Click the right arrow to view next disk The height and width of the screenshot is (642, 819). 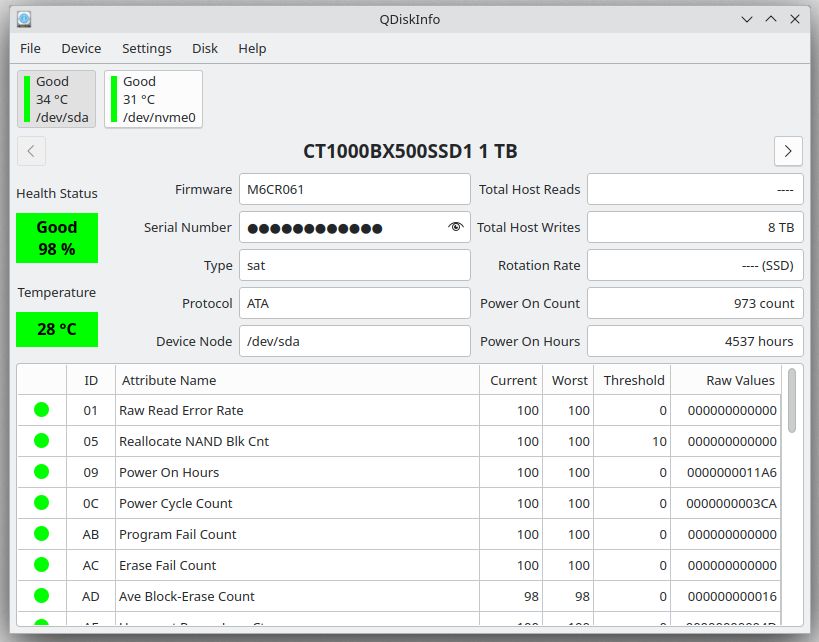(x=788, y=151)
